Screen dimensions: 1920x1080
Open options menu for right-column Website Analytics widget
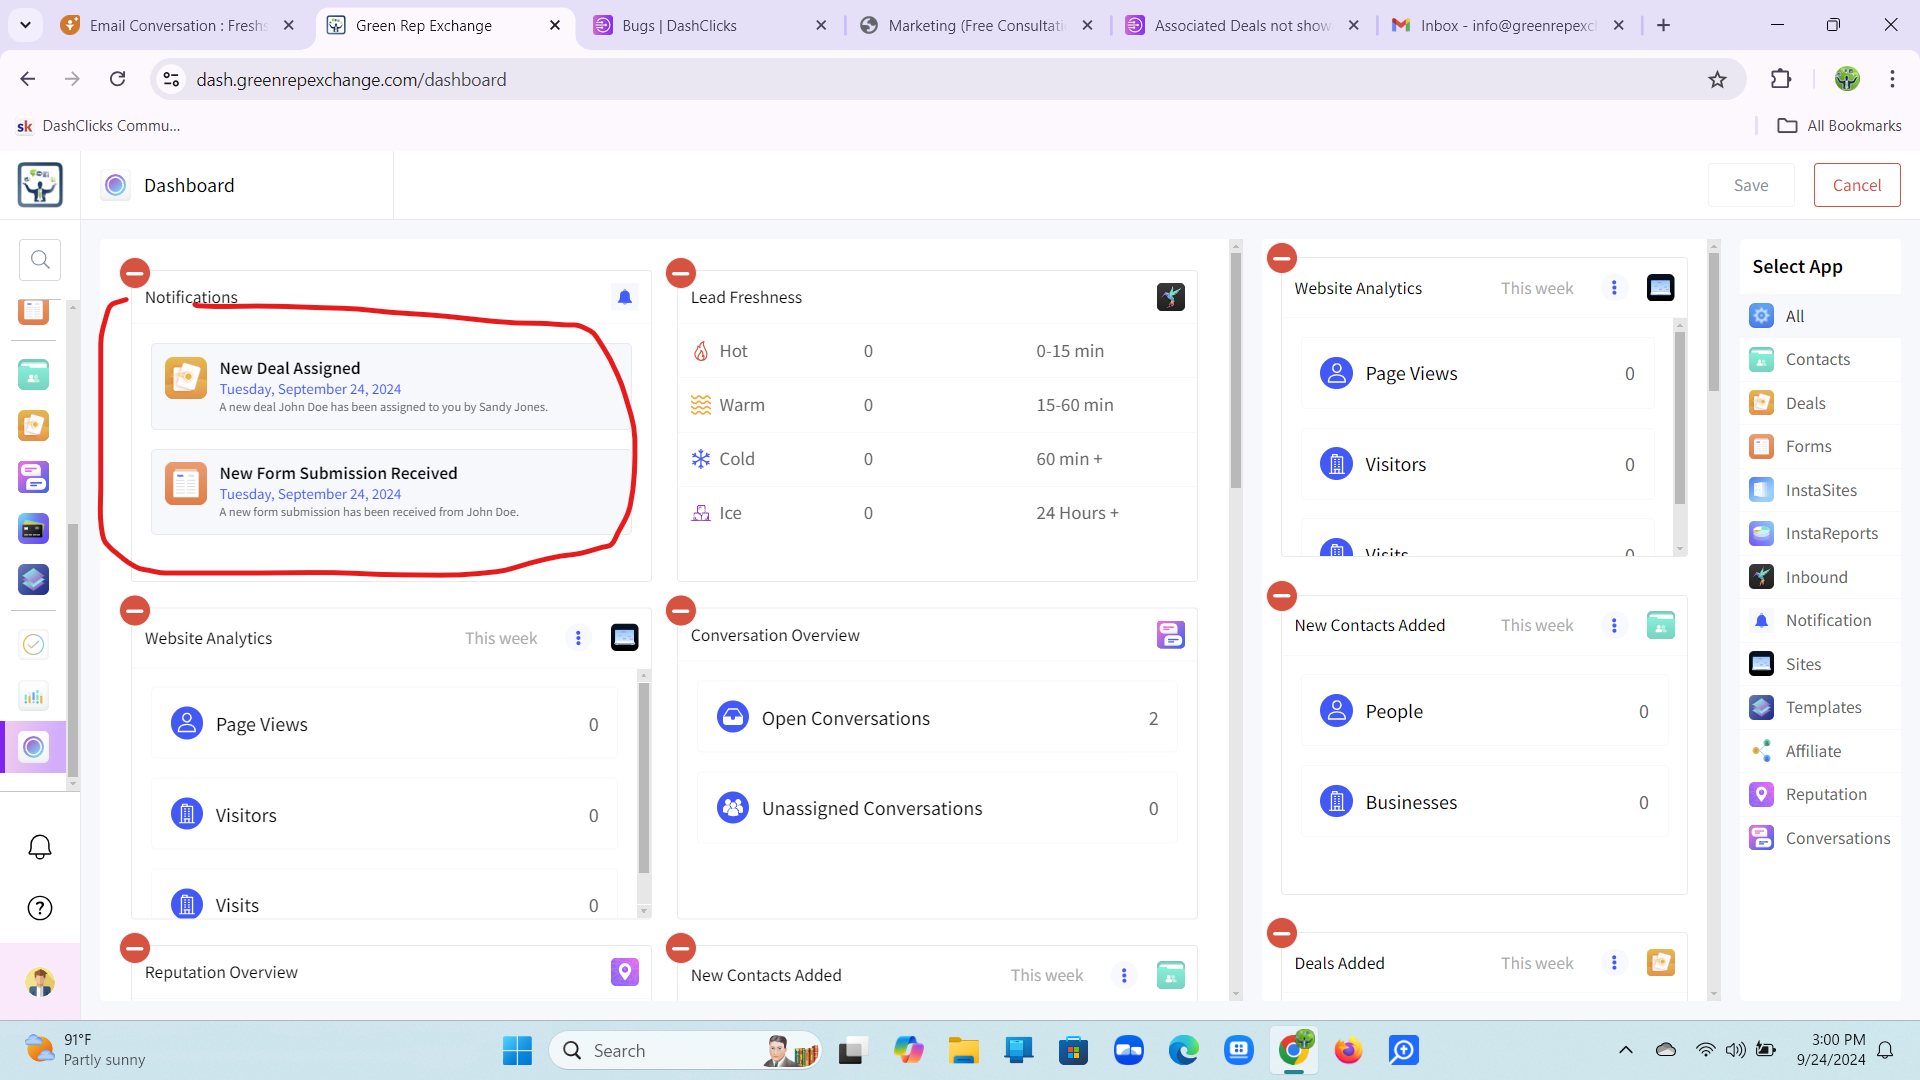coord(1614,288)
